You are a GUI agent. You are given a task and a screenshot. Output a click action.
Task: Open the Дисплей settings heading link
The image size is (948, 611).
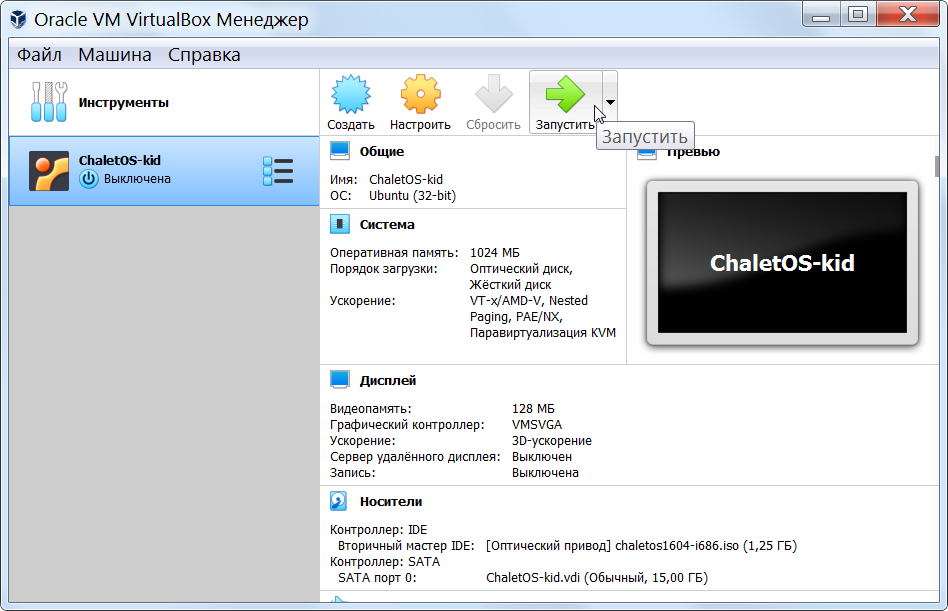[x=388, y=381]
